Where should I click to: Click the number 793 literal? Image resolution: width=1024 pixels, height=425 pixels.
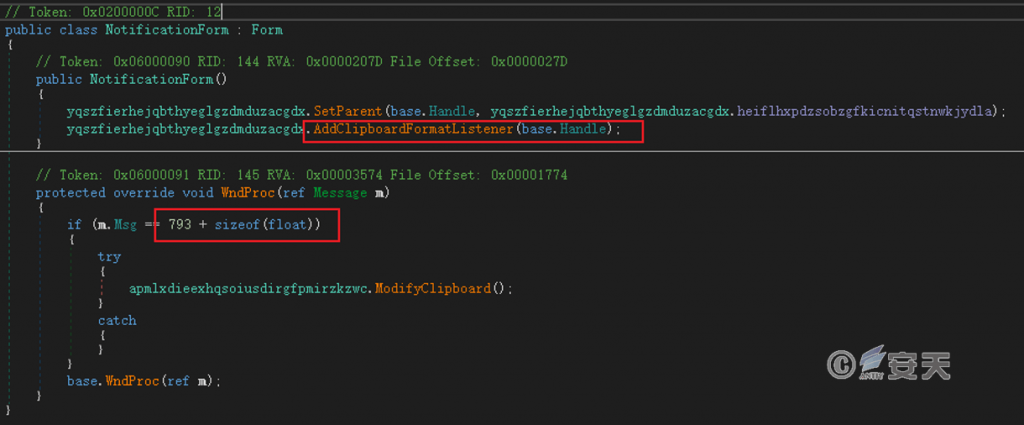(x=180, y=225)
